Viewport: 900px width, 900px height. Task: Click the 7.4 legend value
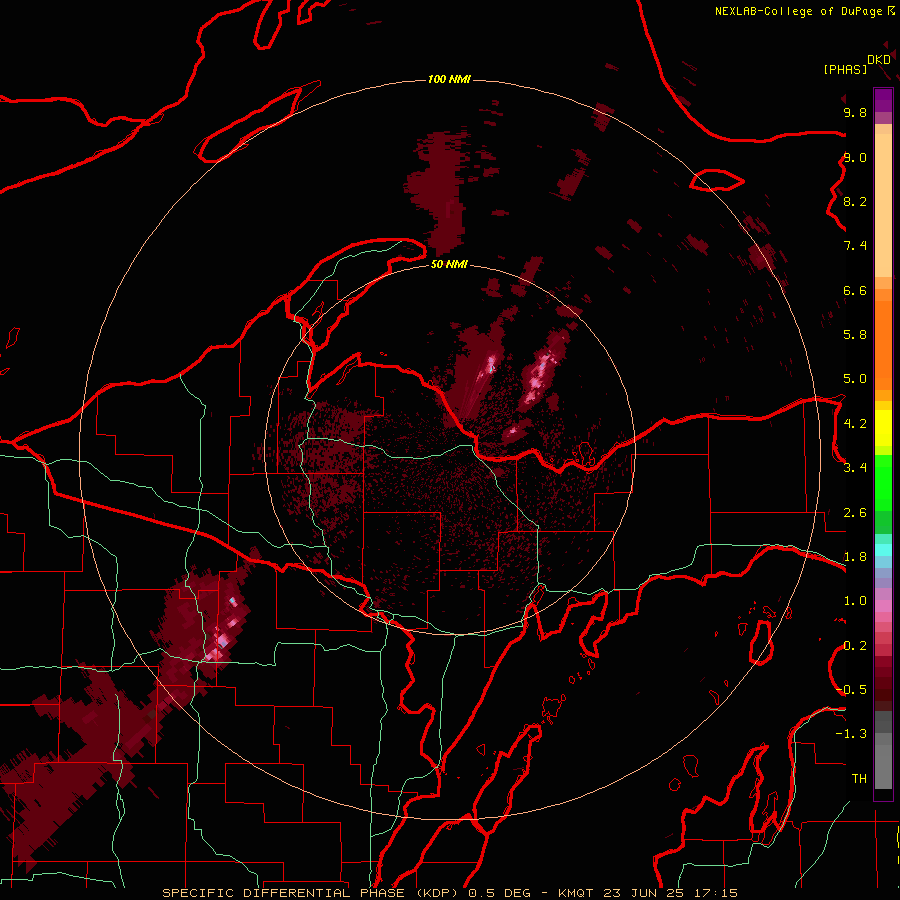(855, 246)
